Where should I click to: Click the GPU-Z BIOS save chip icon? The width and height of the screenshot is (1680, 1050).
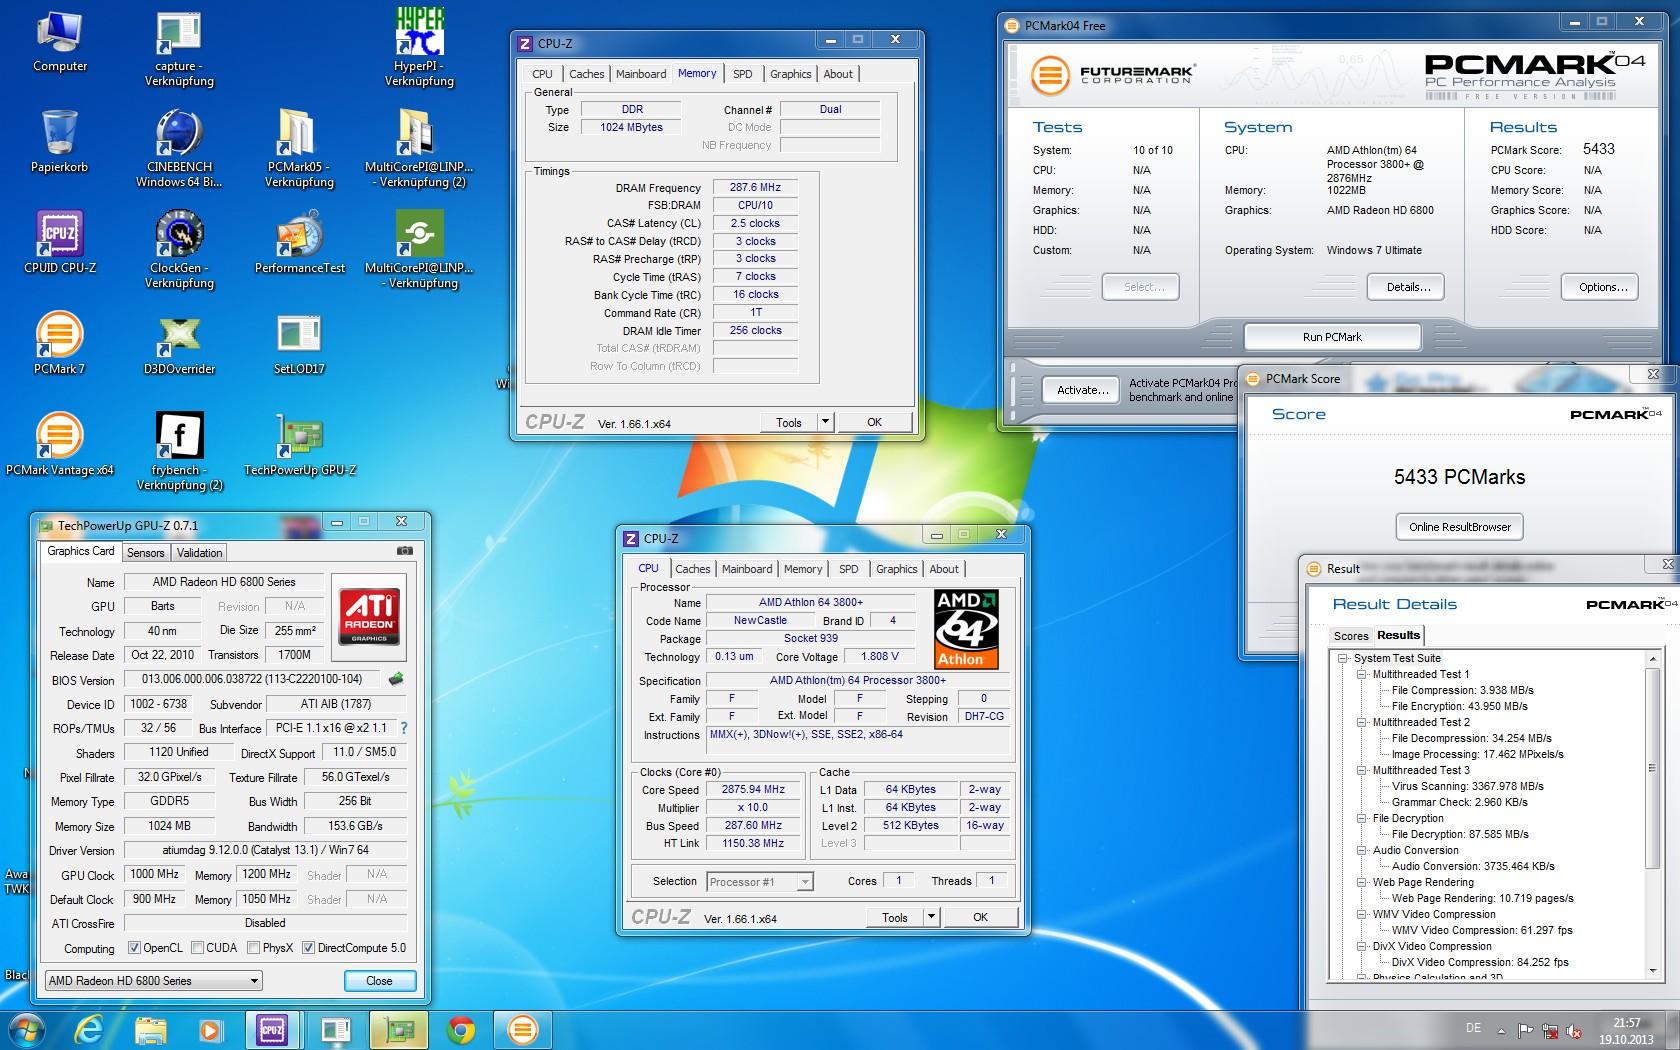396,679
